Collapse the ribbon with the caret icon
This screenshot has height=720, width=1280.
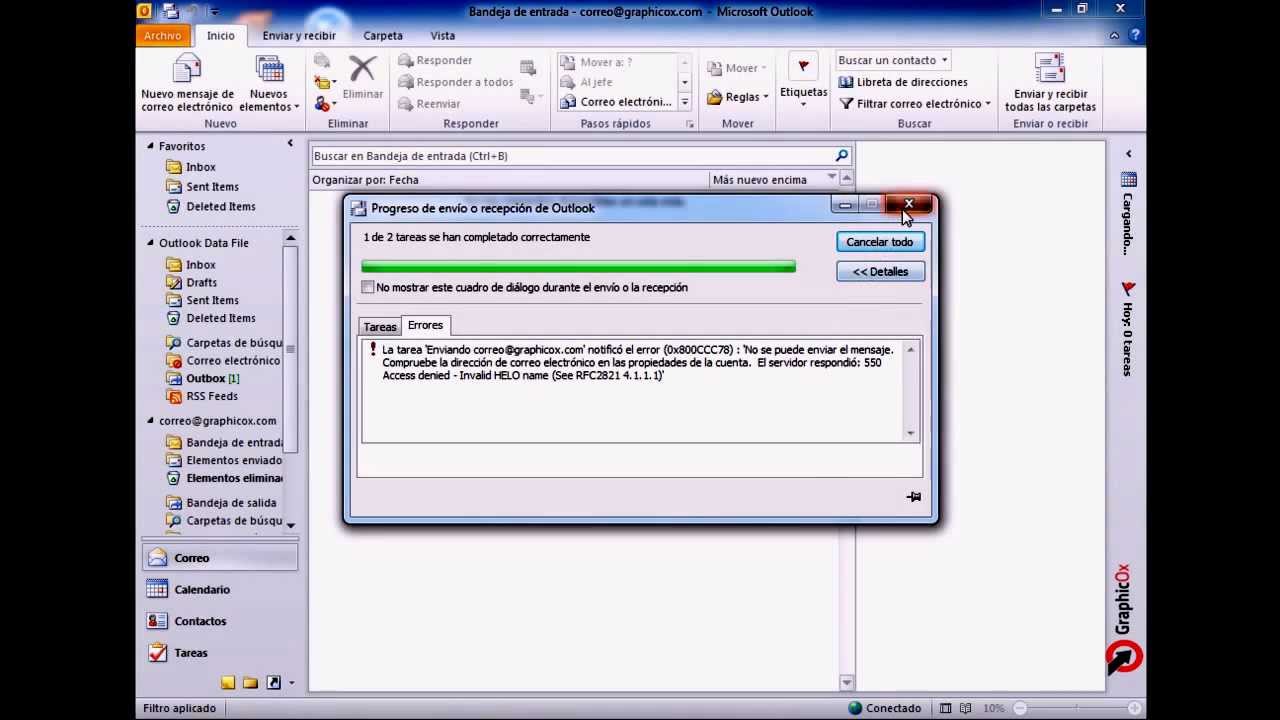point(1114,35)
